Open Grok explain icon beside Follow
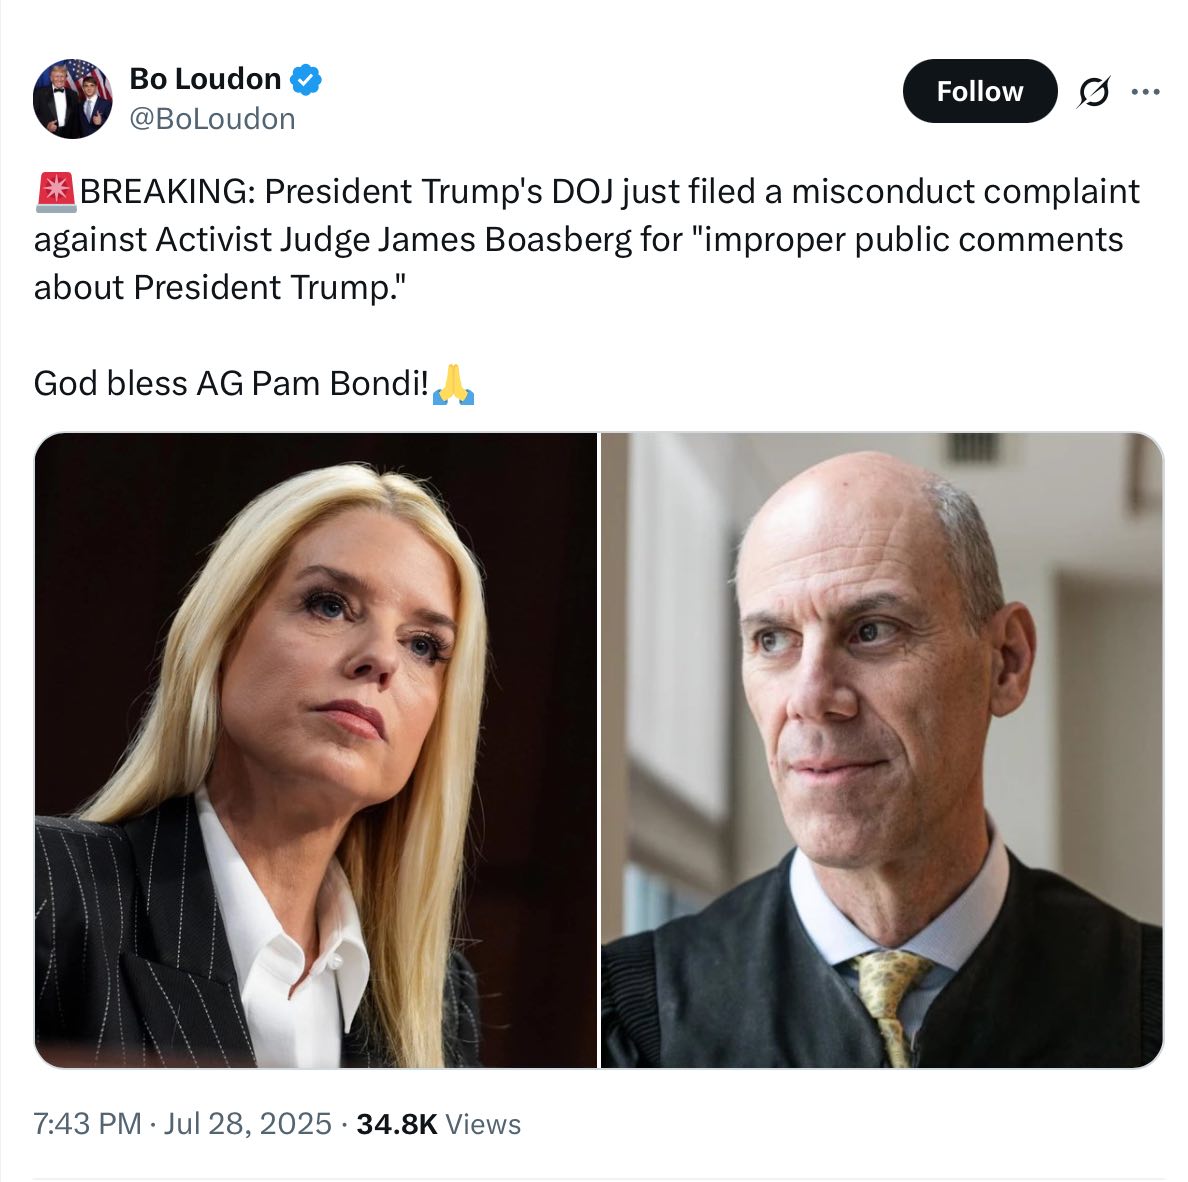1188x1182 pixels. pyautogui.click(x=1093, y=92)
